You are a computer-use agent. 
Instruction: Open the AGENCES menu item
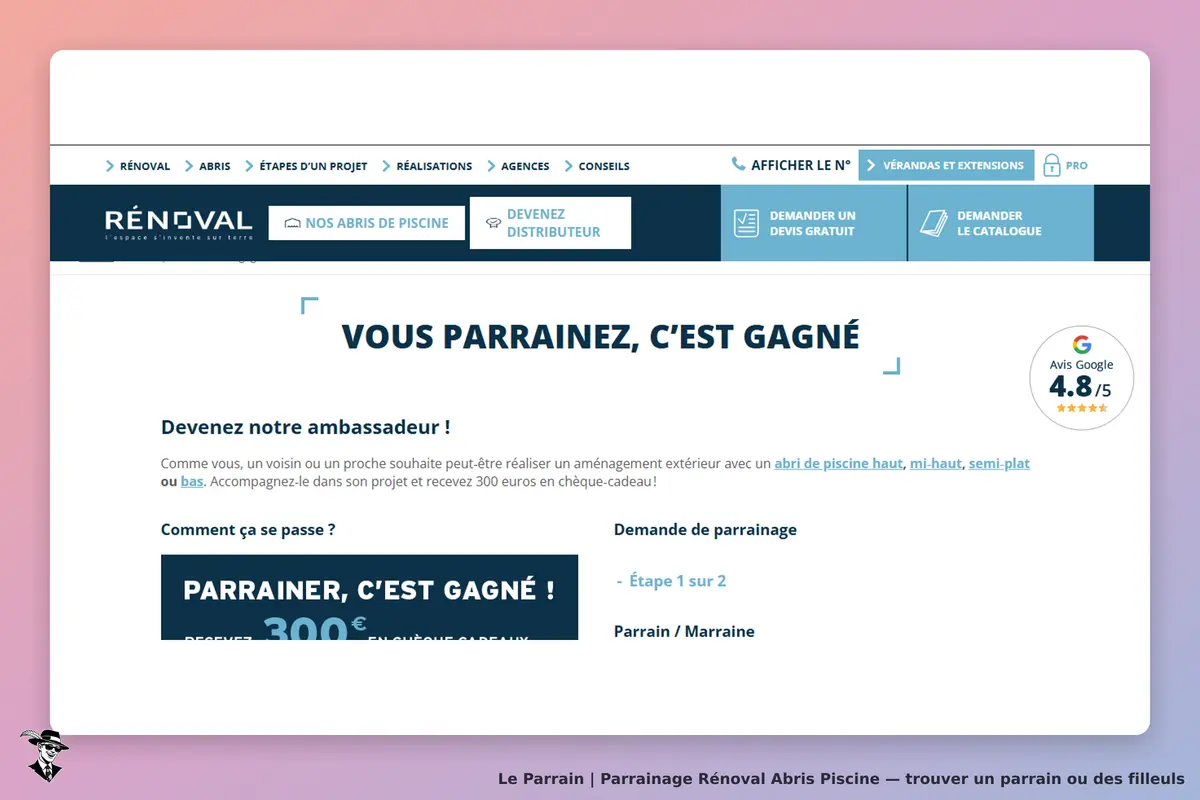(525, 166)
